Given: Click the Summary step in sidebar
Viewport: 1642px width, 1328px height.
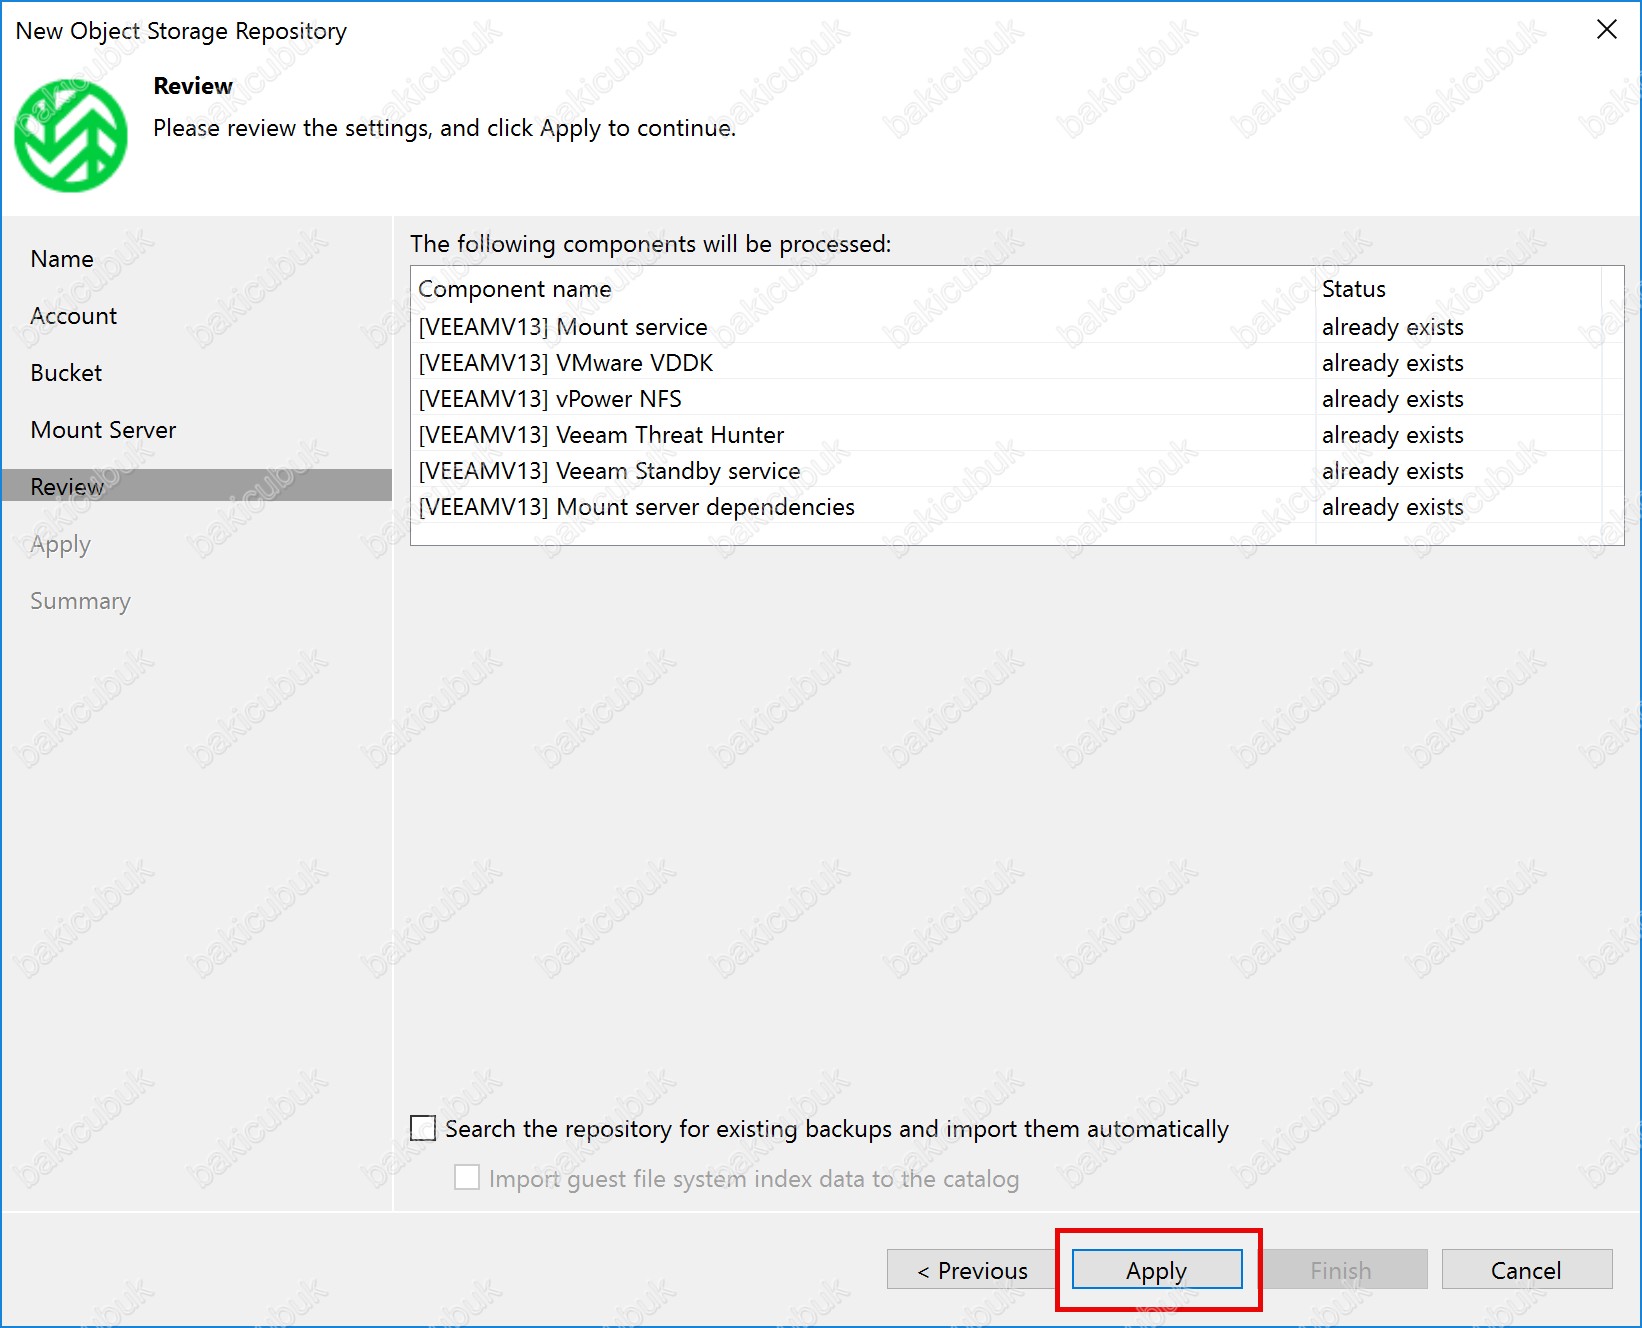Looking at the screenshot, I should (80, 601).
